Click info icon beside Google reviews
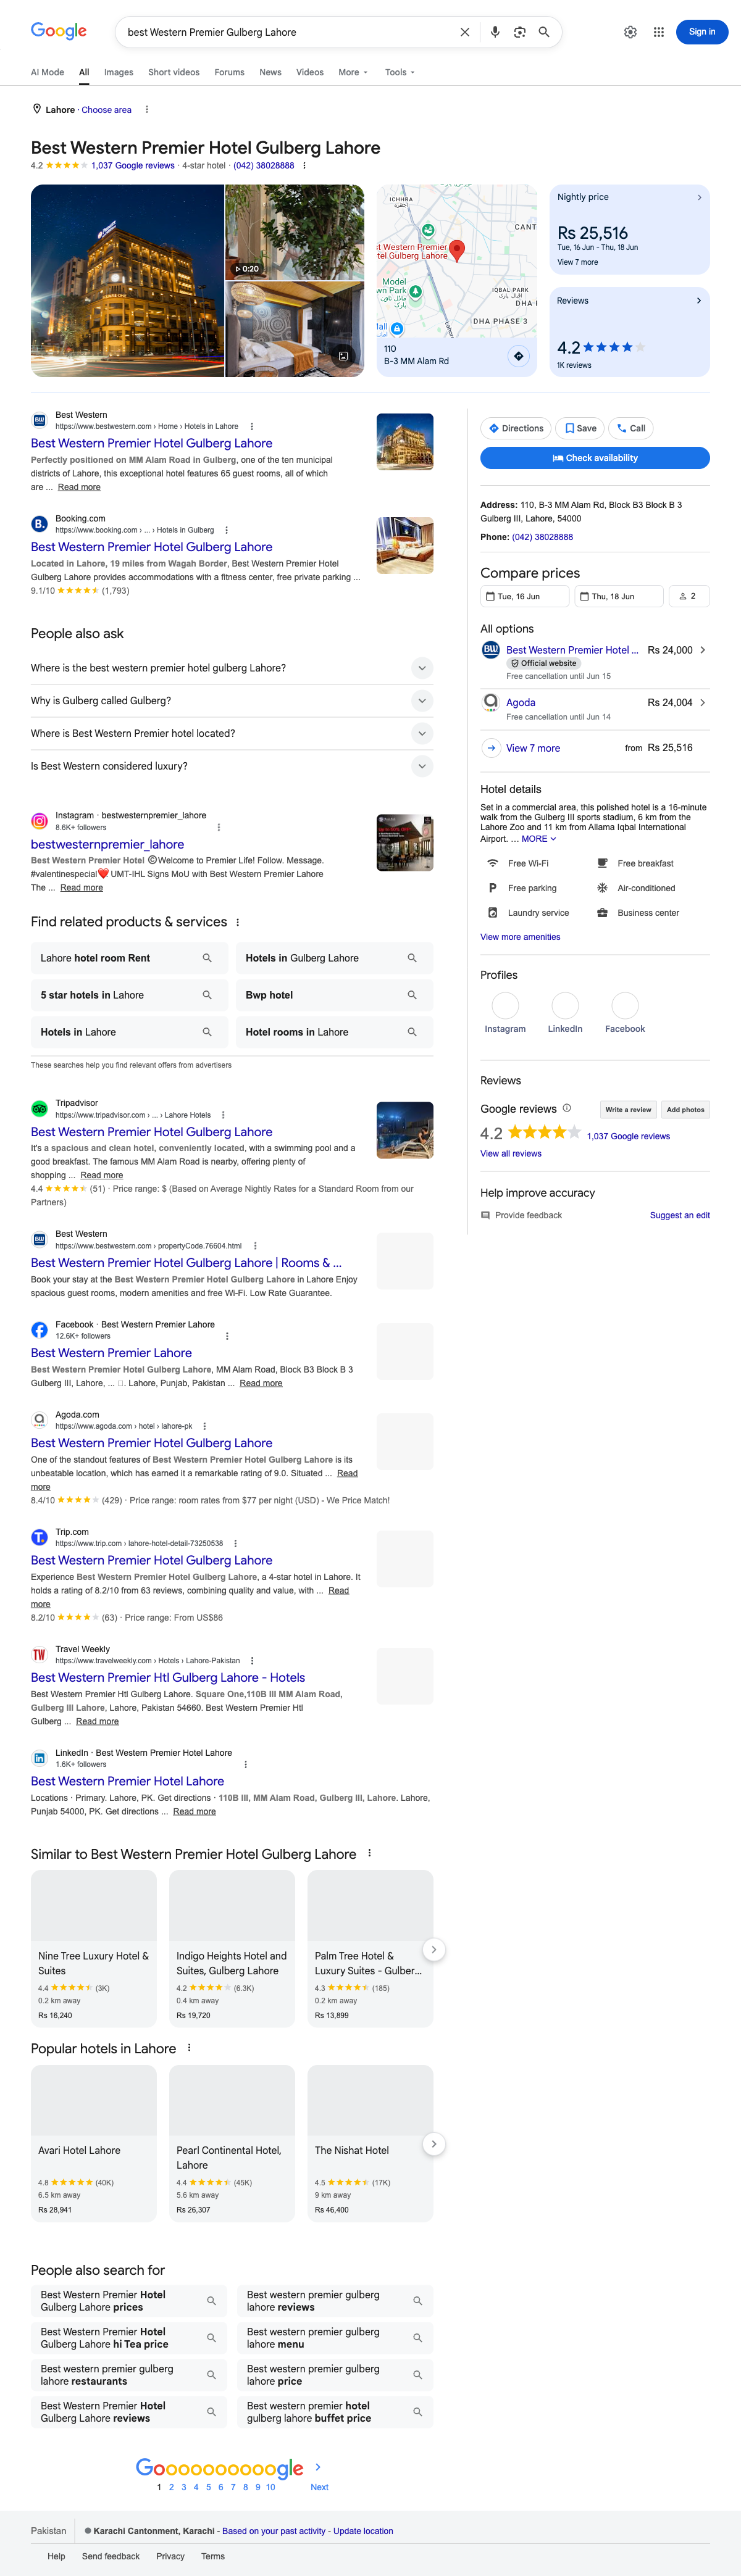This screenshot has width=741, height=2576. click(567, 1108)
